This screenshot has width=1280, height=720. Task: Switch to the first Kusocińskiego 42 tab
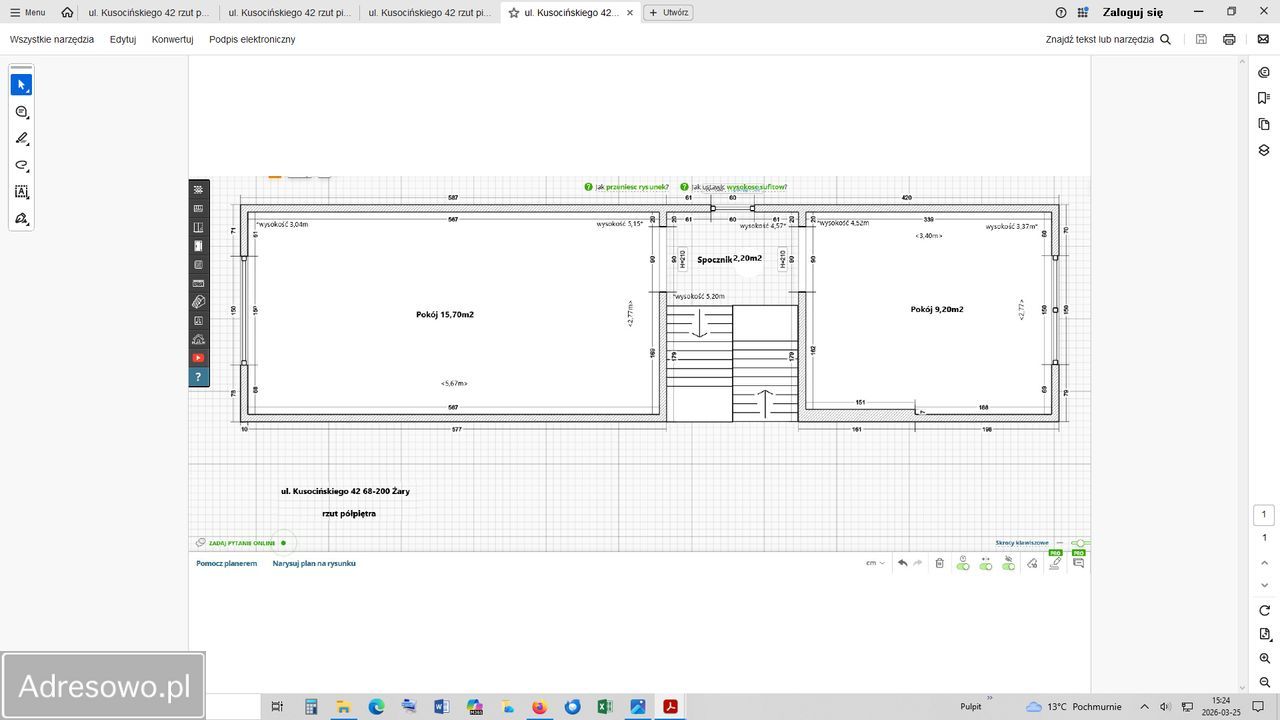click(148, 13)
